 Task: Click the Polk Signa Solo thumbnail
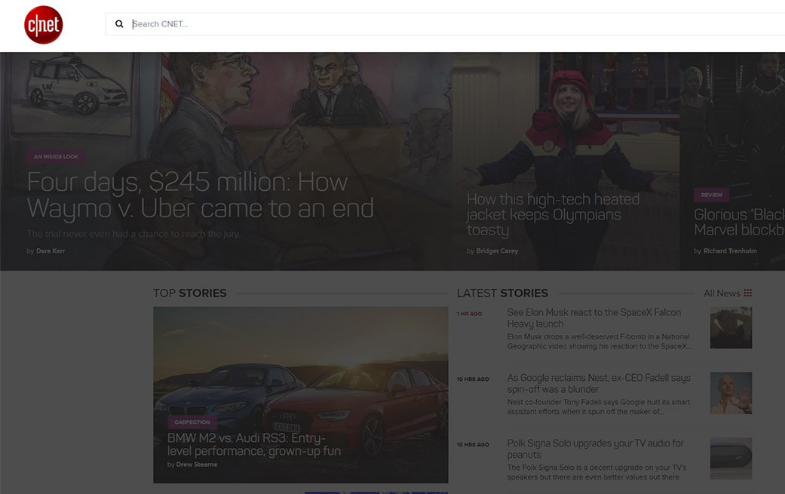coord(731,458)
